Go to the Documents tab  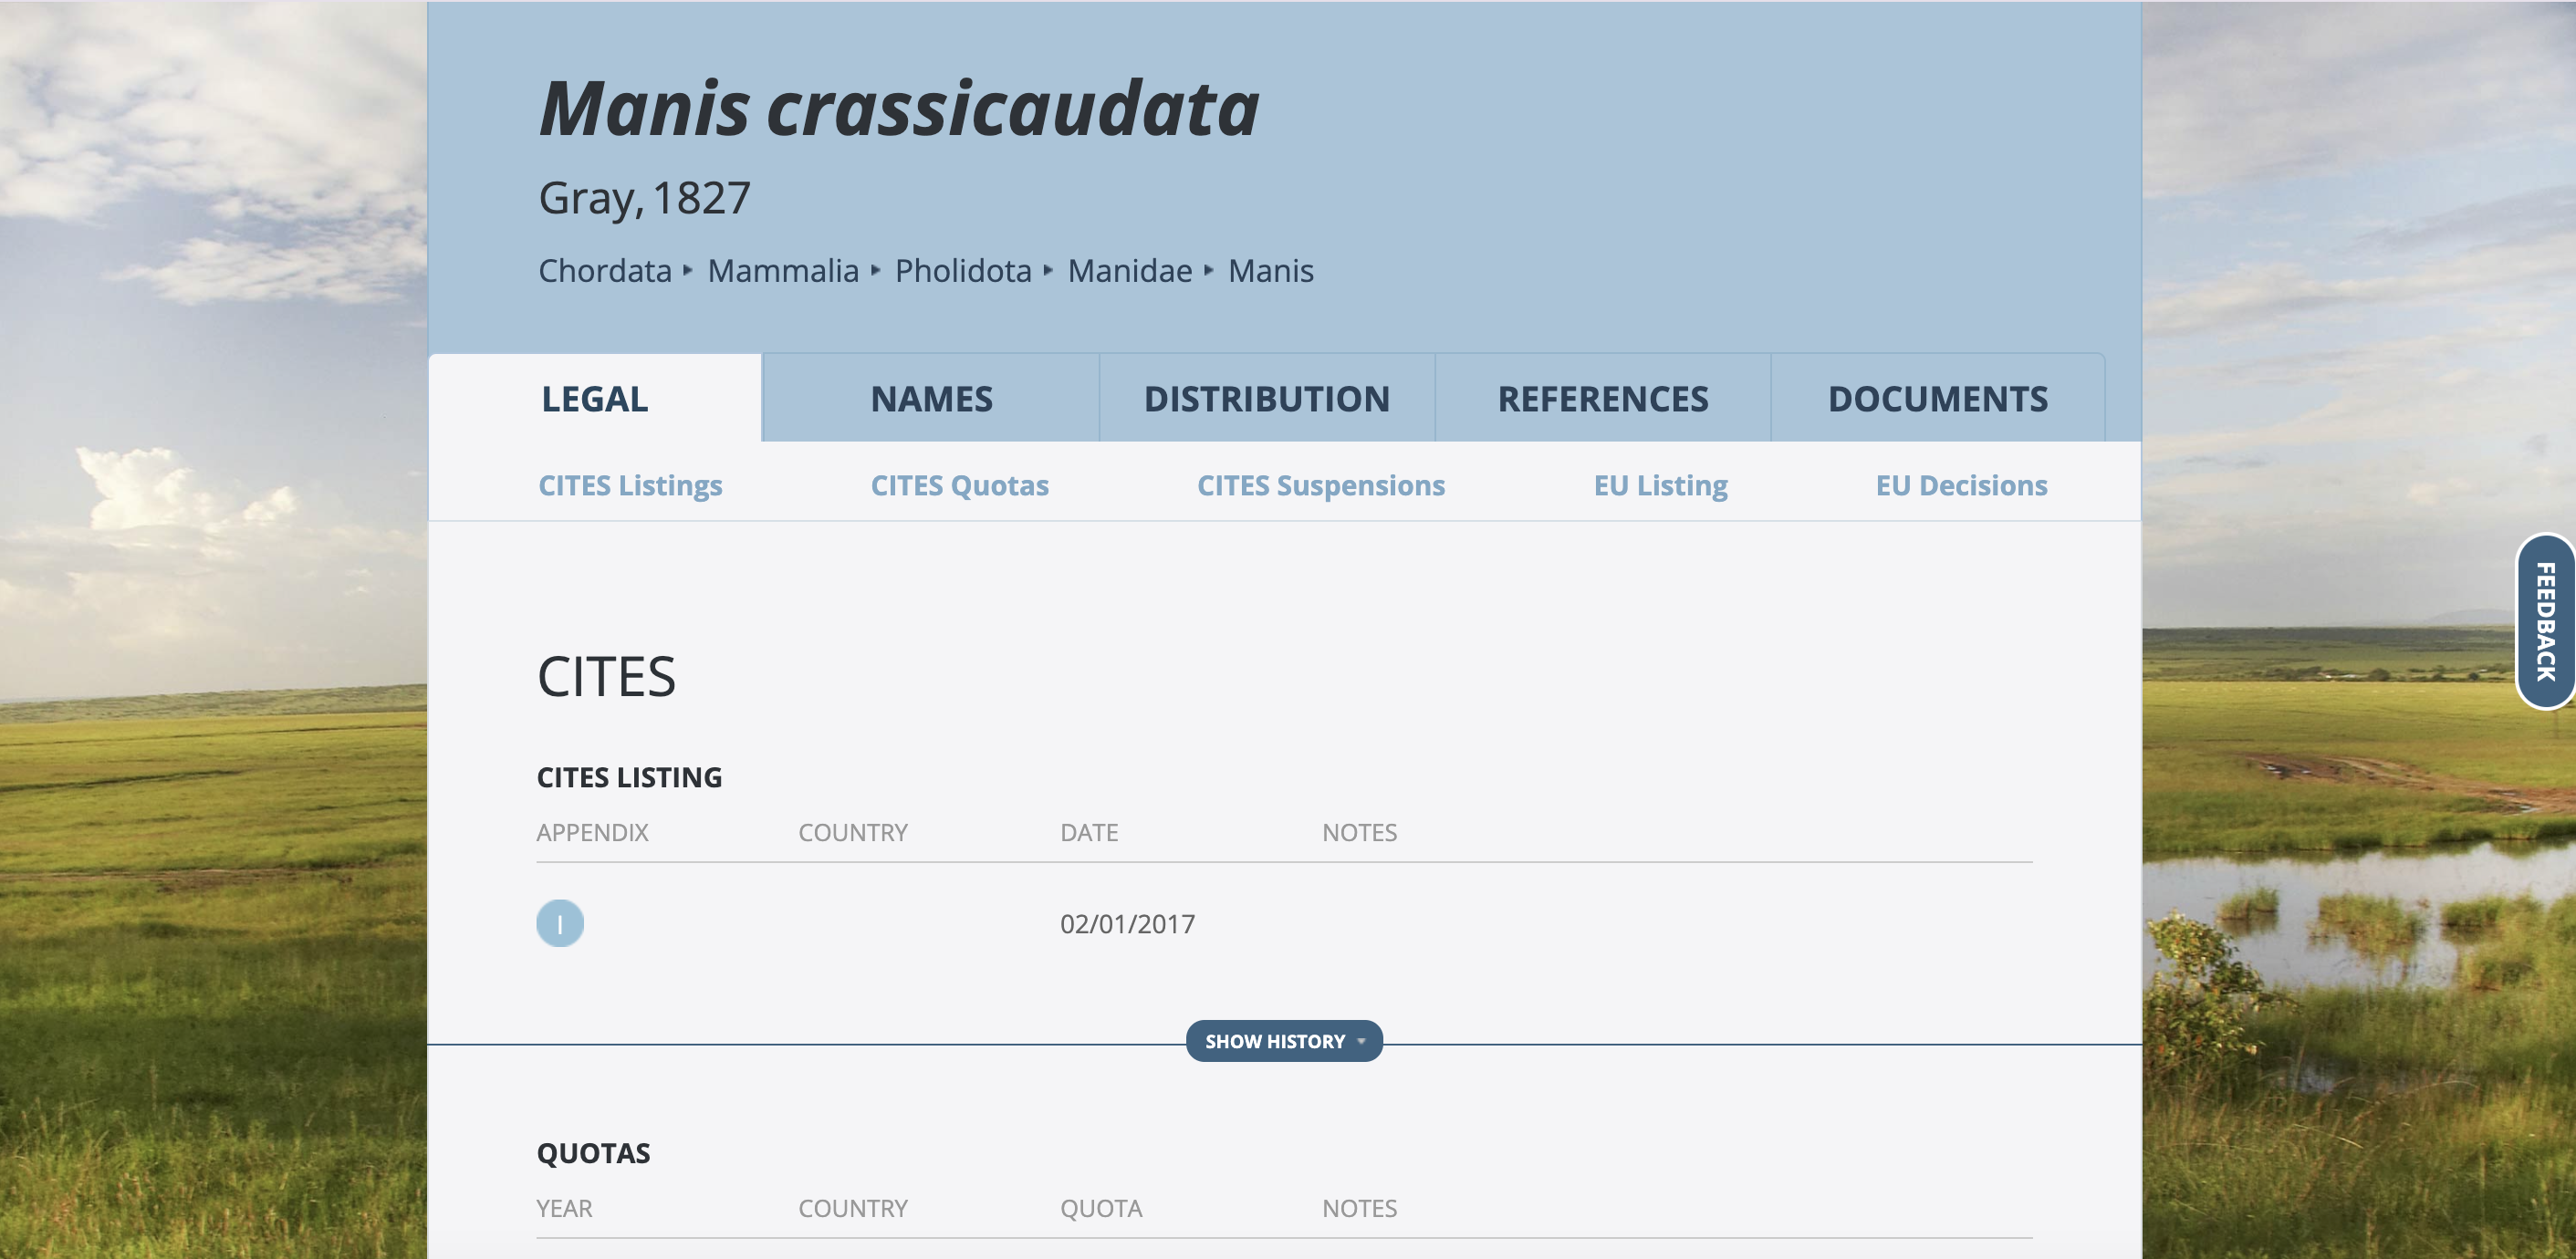pyautogui.click(x=1938, y=399)
